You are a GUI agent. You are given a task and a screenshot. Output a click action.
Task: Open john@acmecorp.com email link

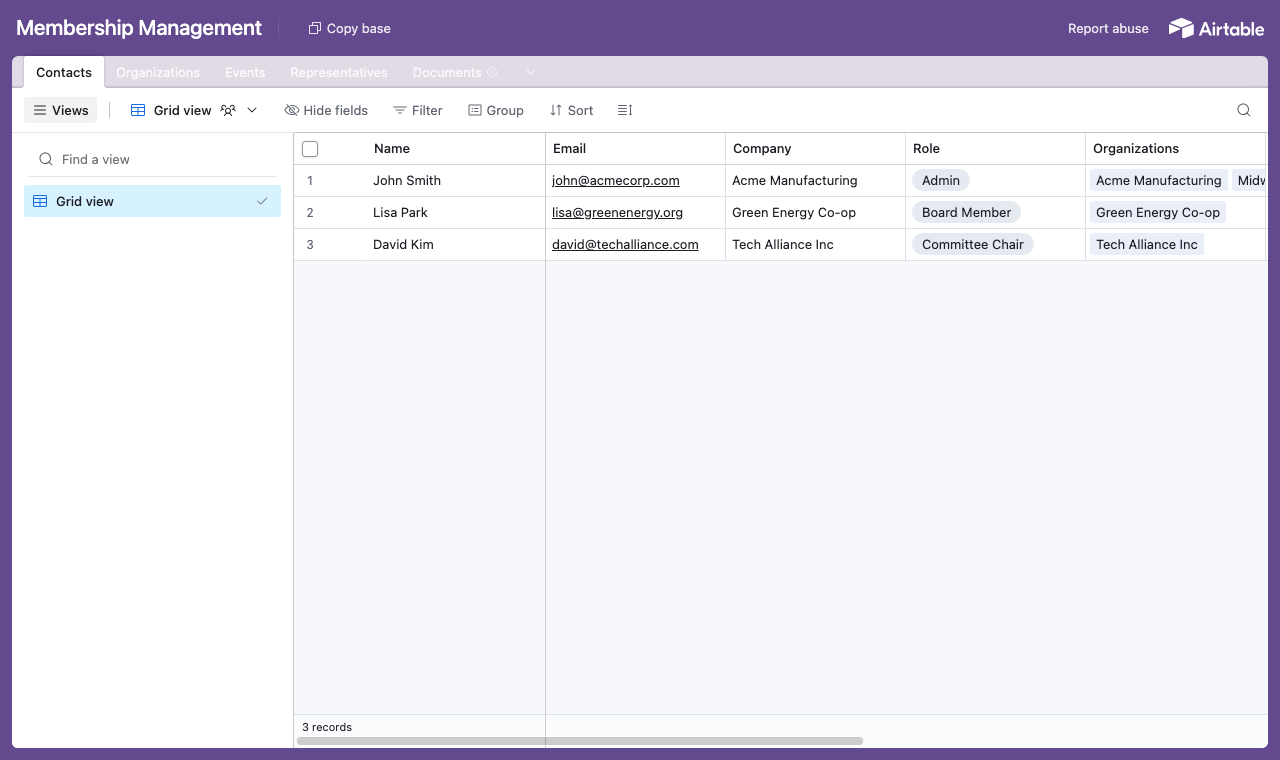616,181
